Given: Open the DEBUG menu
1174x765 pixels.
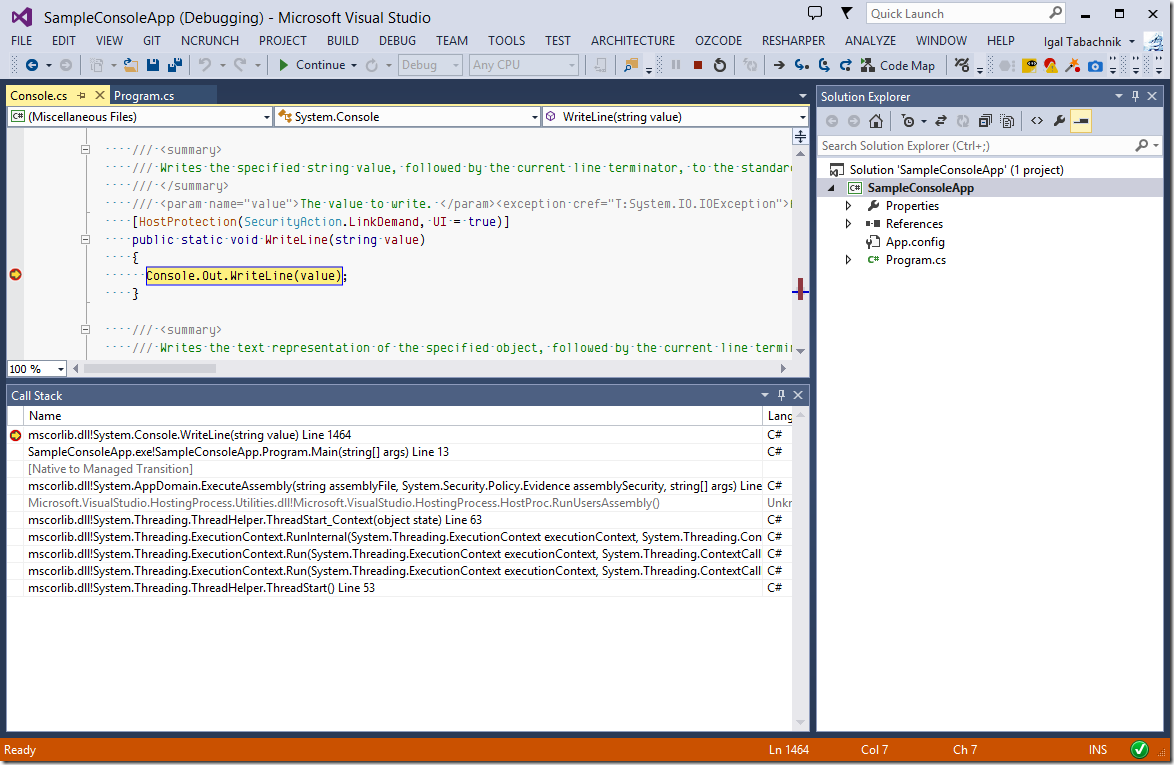Looking at the screenshot, I should (397, 41).
